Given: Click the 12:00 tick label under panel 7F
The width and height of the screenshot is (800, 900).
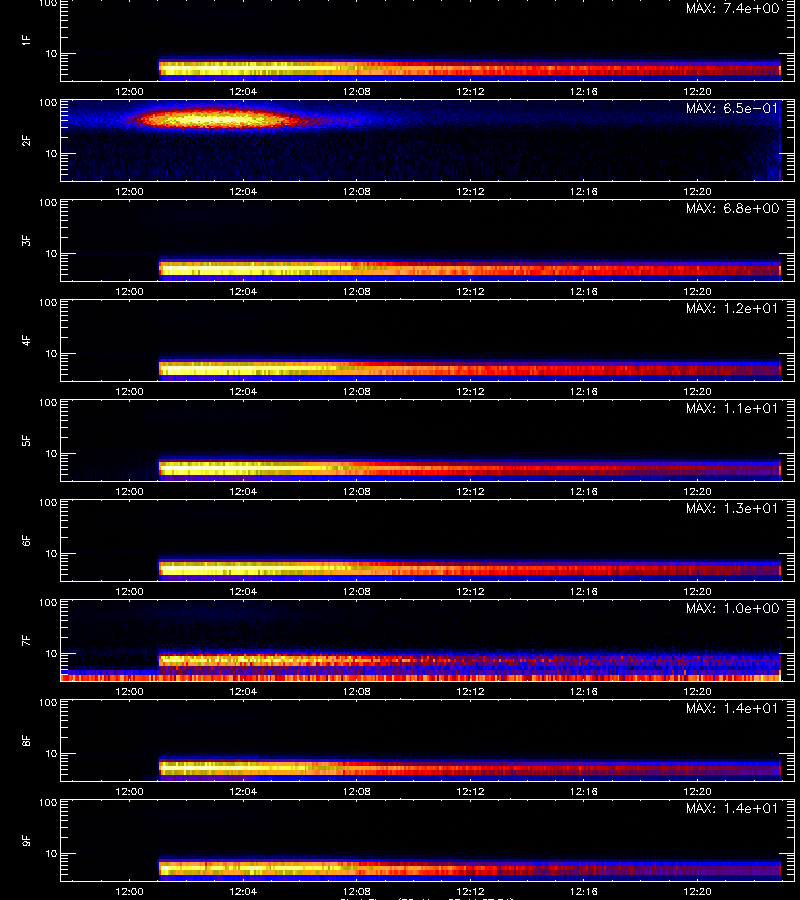Looking at the screenshot, I should point(129,692).
